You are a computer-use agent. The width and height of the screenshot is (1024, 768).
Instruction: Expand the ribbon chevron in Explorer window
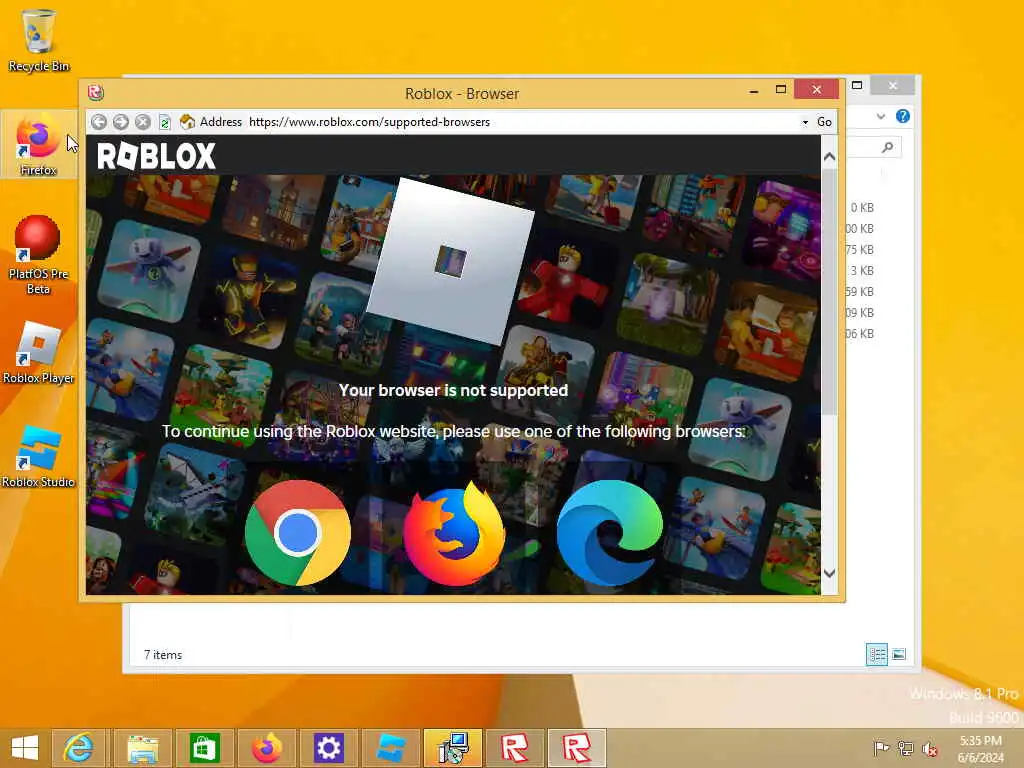coord(881,116)
